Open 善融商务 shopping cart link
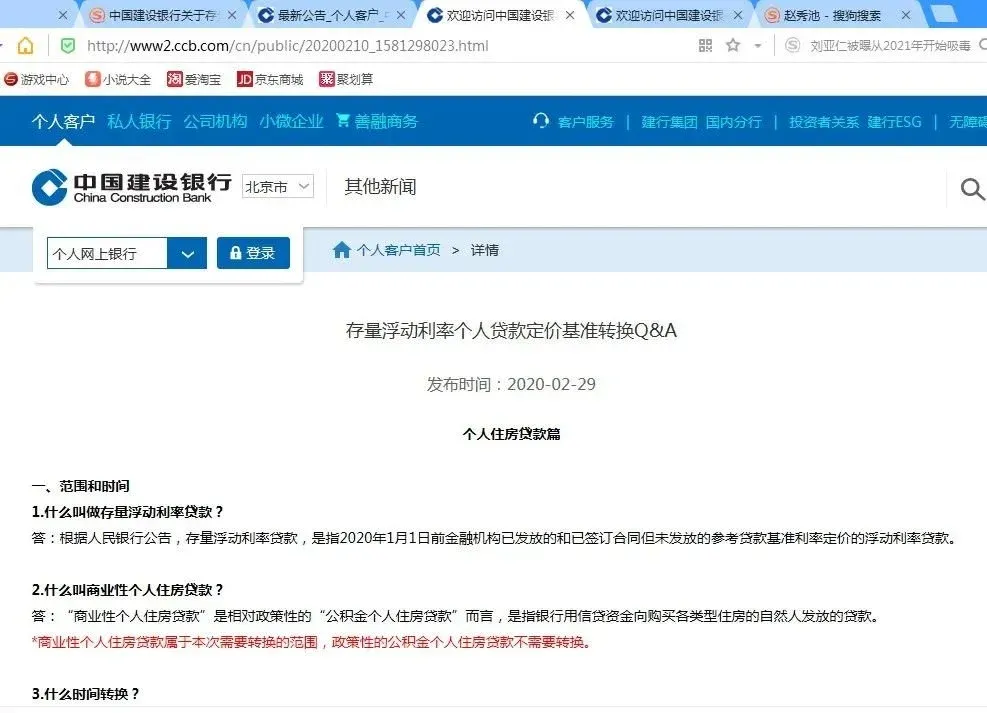The height and width of the screenshot is (713, 987). point(377,121)
